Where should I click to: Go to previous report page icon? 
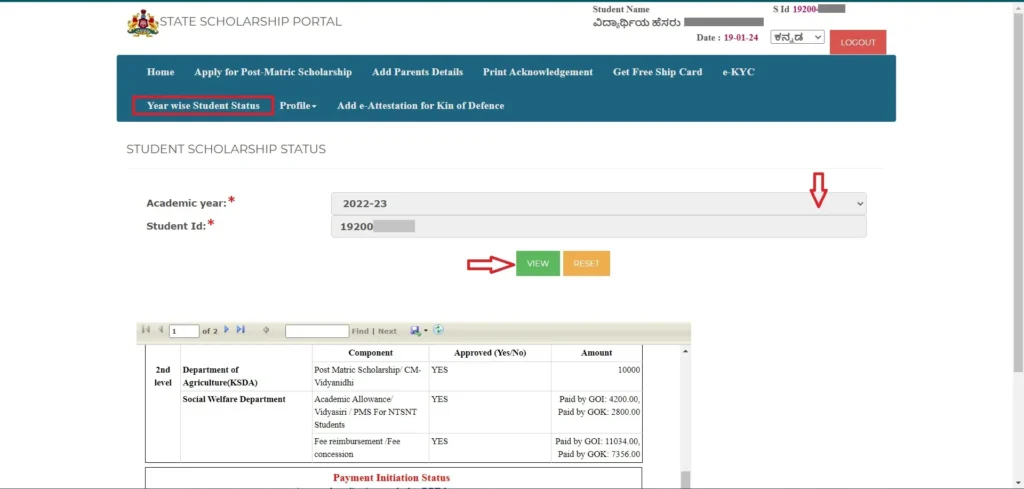[161, 330]
